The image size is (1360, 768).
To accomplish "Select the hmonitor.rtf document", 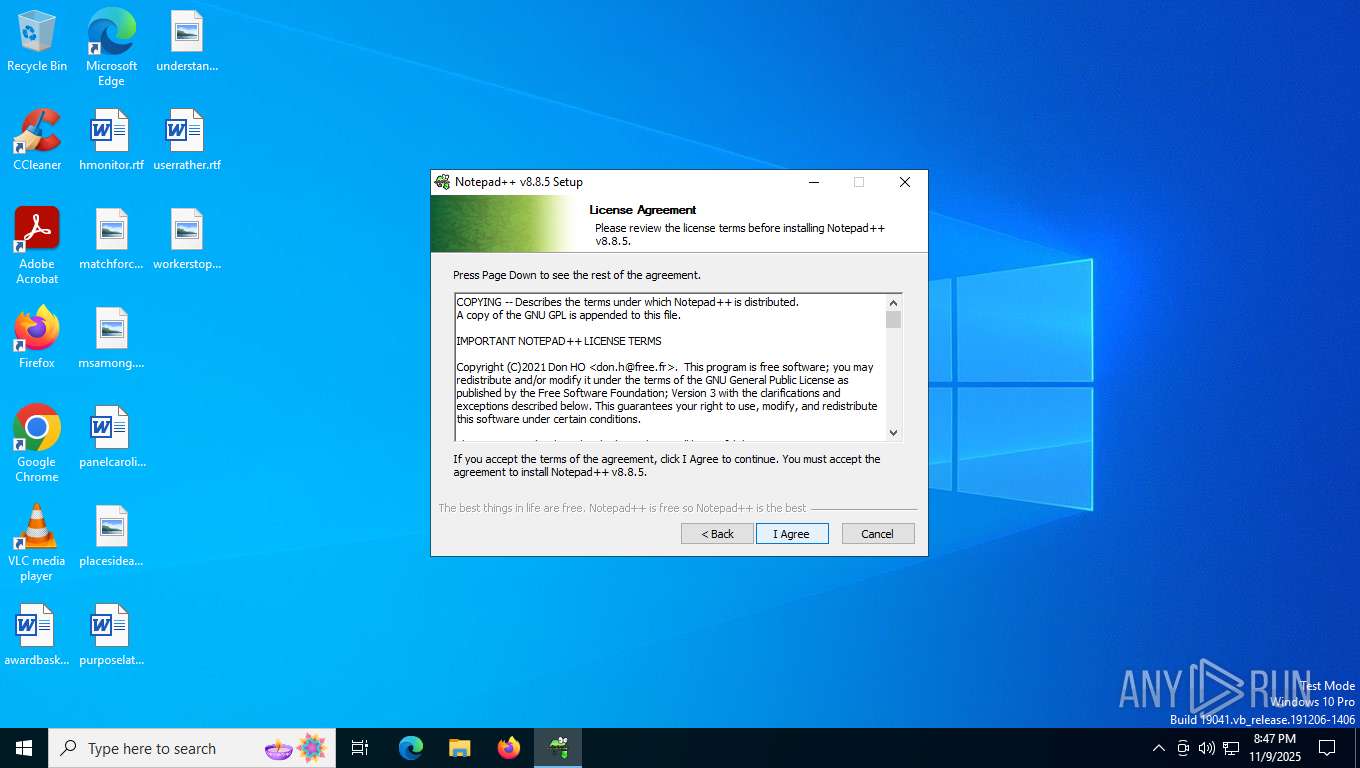I will tap(111, 140).
